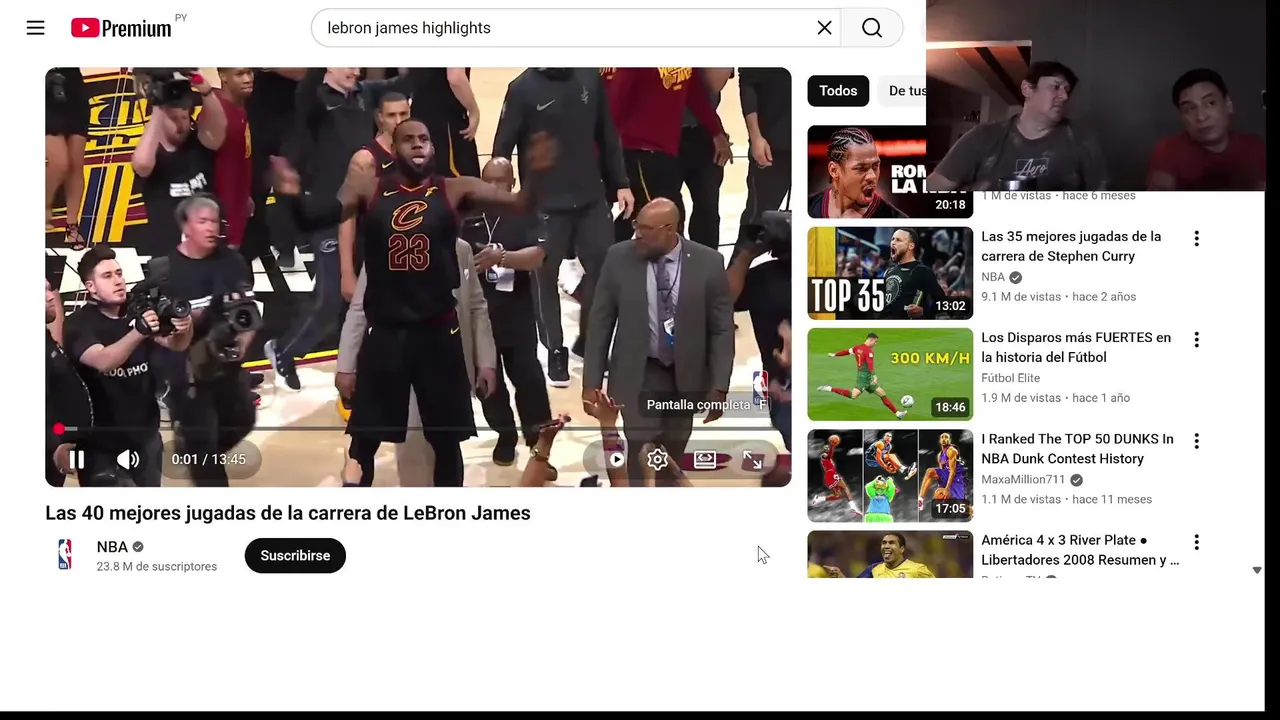Open options for Stephen Curry video
Viewport: 1280px width, 720px height.
pos(1196,238)
